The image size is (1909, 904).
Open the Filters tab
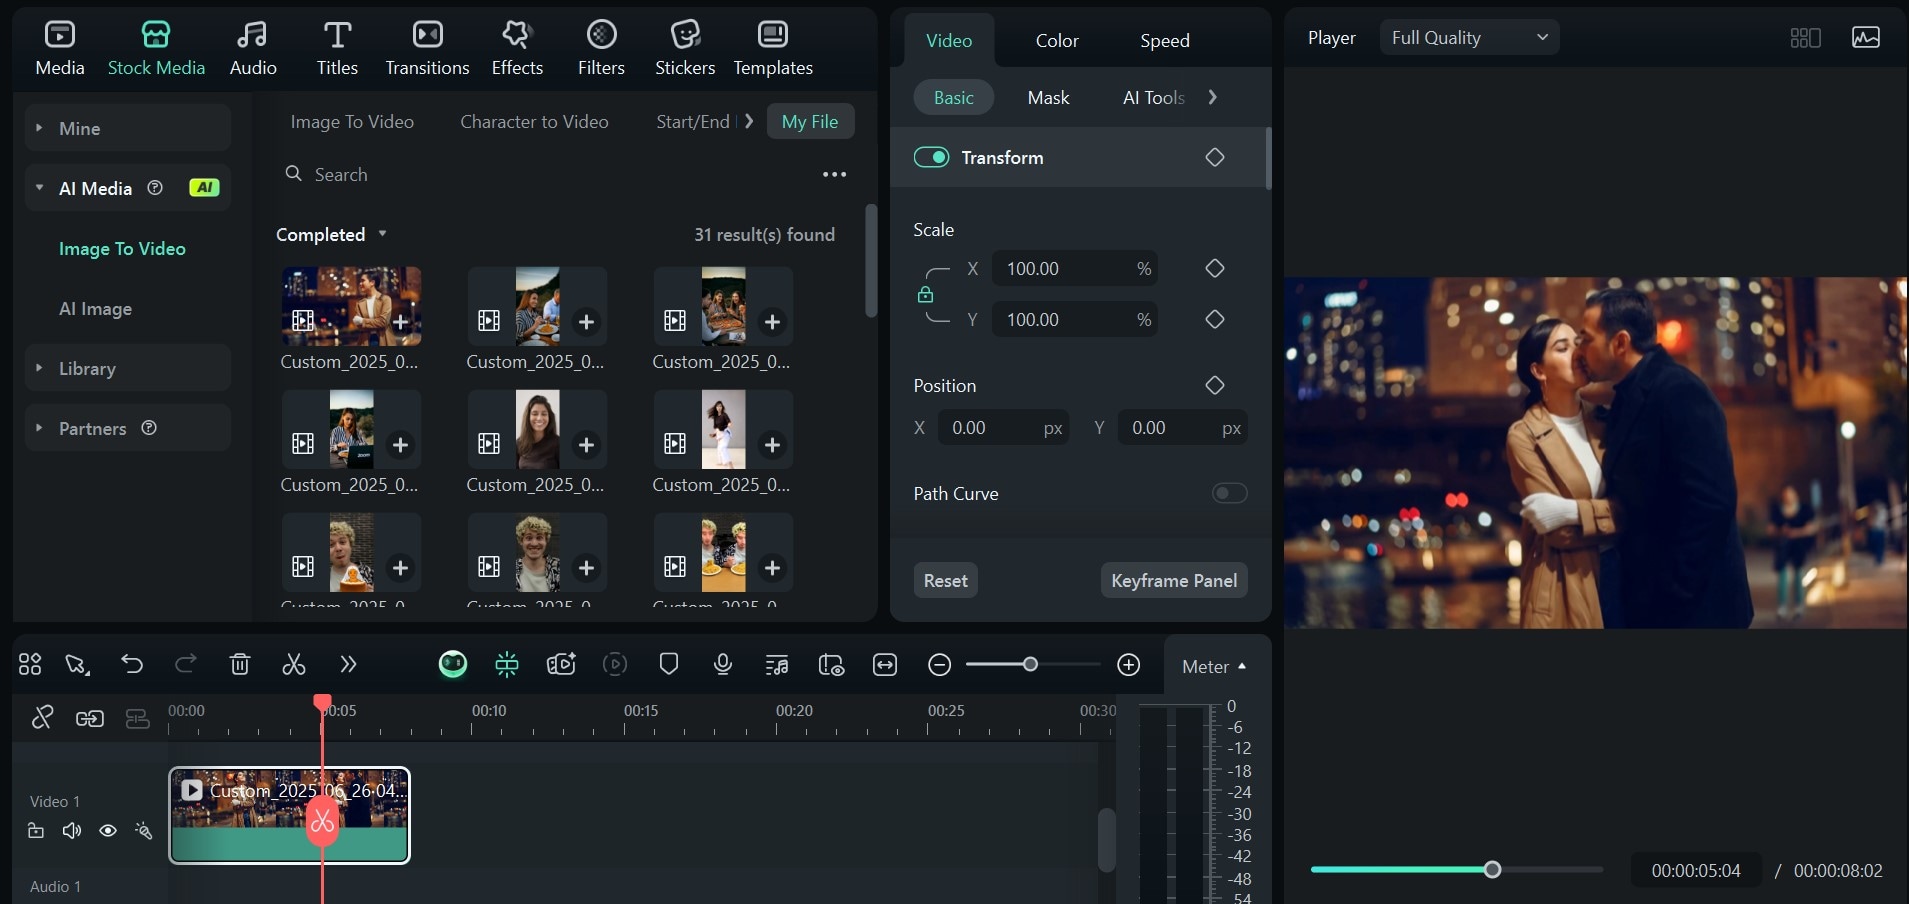(x=601, y=48)
